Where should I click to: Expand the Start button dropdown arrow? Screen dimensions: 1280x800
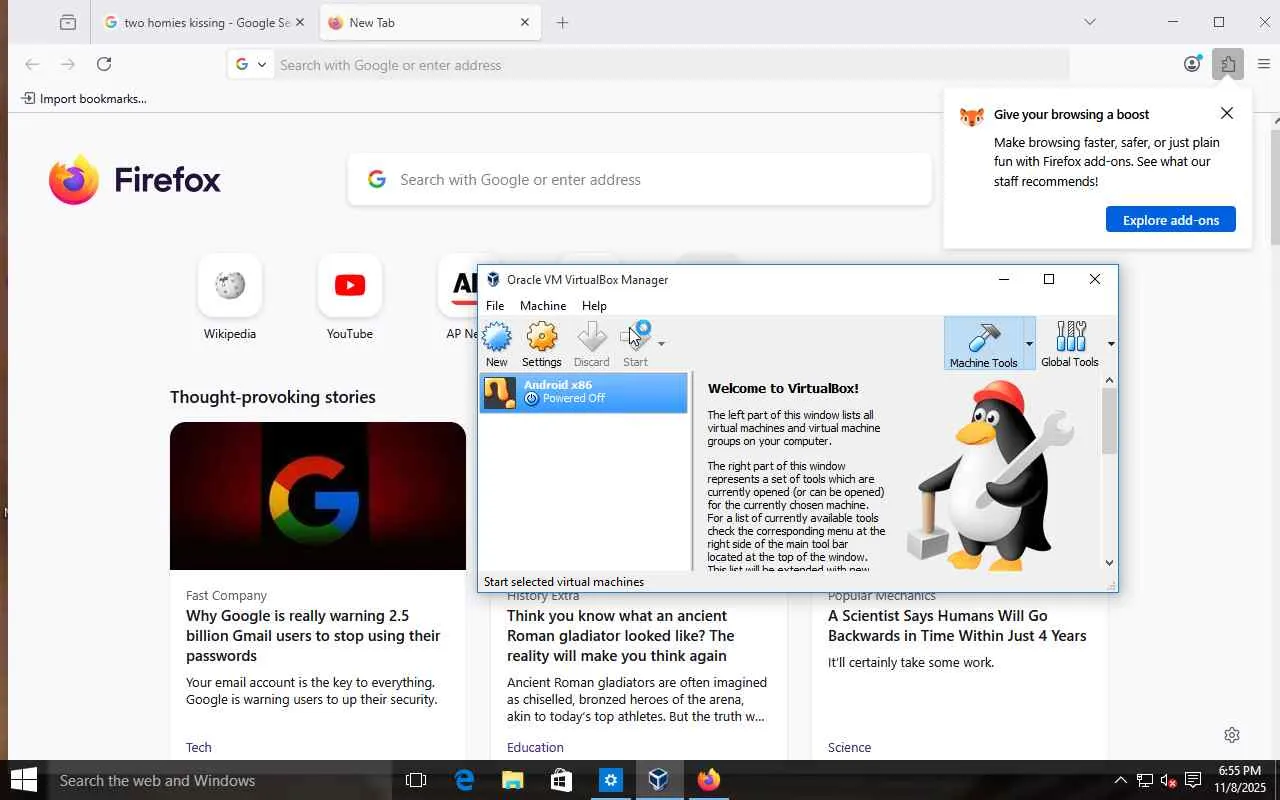pos(661,344)
